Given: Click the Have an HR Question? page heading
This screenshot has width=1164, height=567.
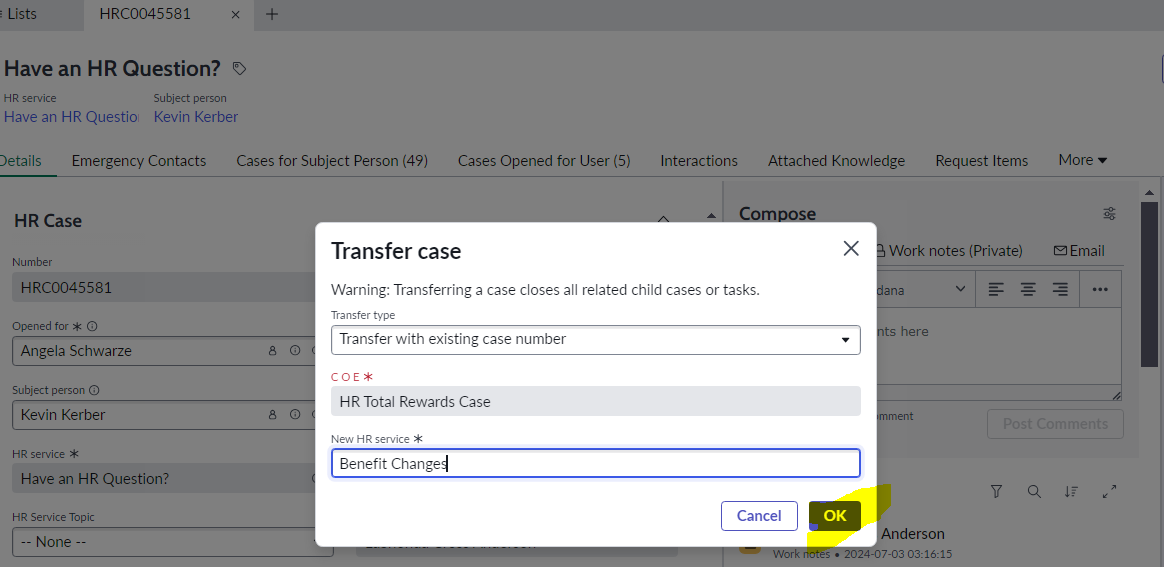Looking at the screenshot, I should point(112,68).
